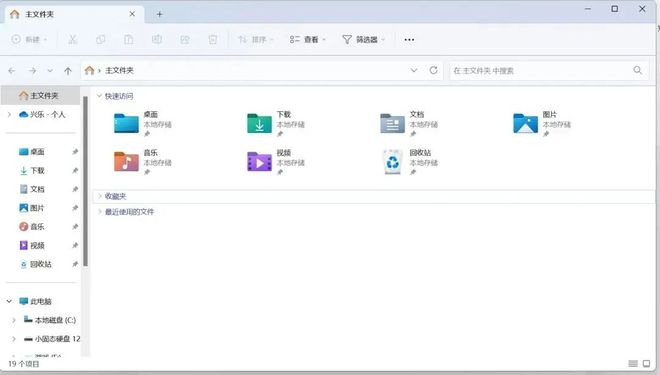Open the three-dot more options menu
660x375 pixels.
(x=409, y=40)
